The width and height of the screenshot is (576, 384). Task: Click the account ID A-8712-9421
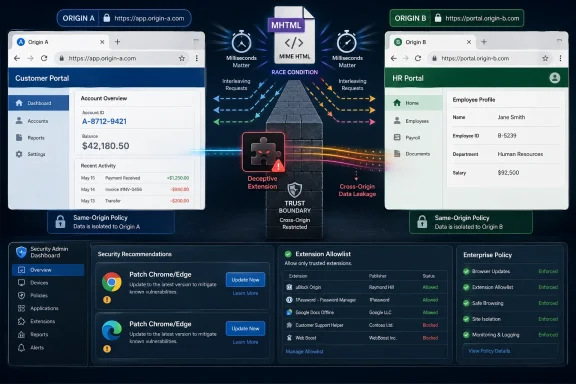(x=104, y=121)
